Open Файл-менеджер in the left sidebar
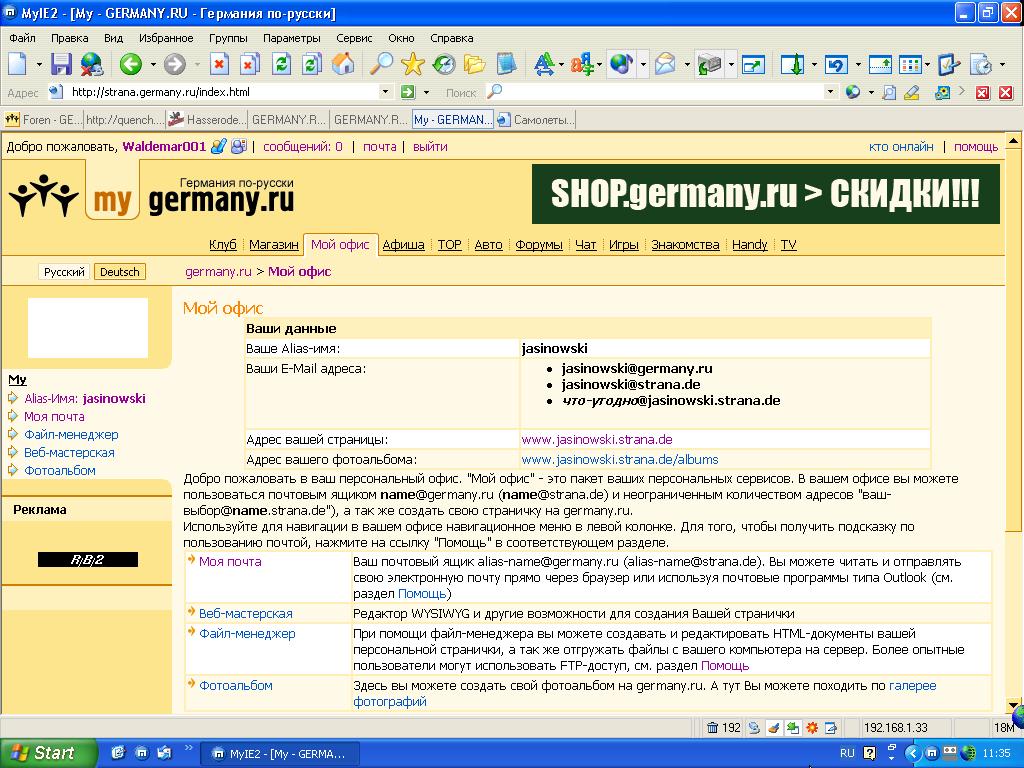This screenshot has width=1024, height=768. pyautogui.click(x=71, y=434)
